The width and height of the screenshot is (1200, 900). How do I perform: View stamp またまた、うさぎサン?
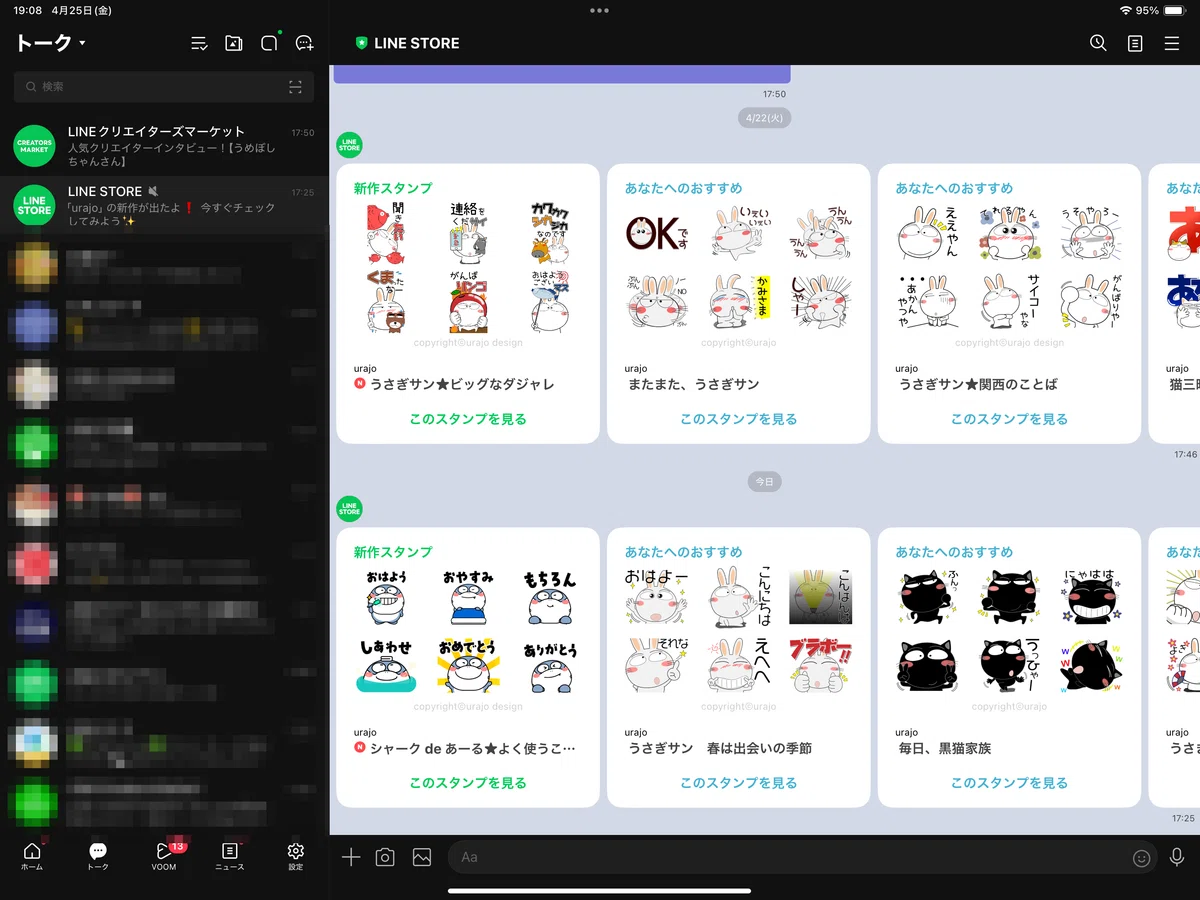pos(739,419)
